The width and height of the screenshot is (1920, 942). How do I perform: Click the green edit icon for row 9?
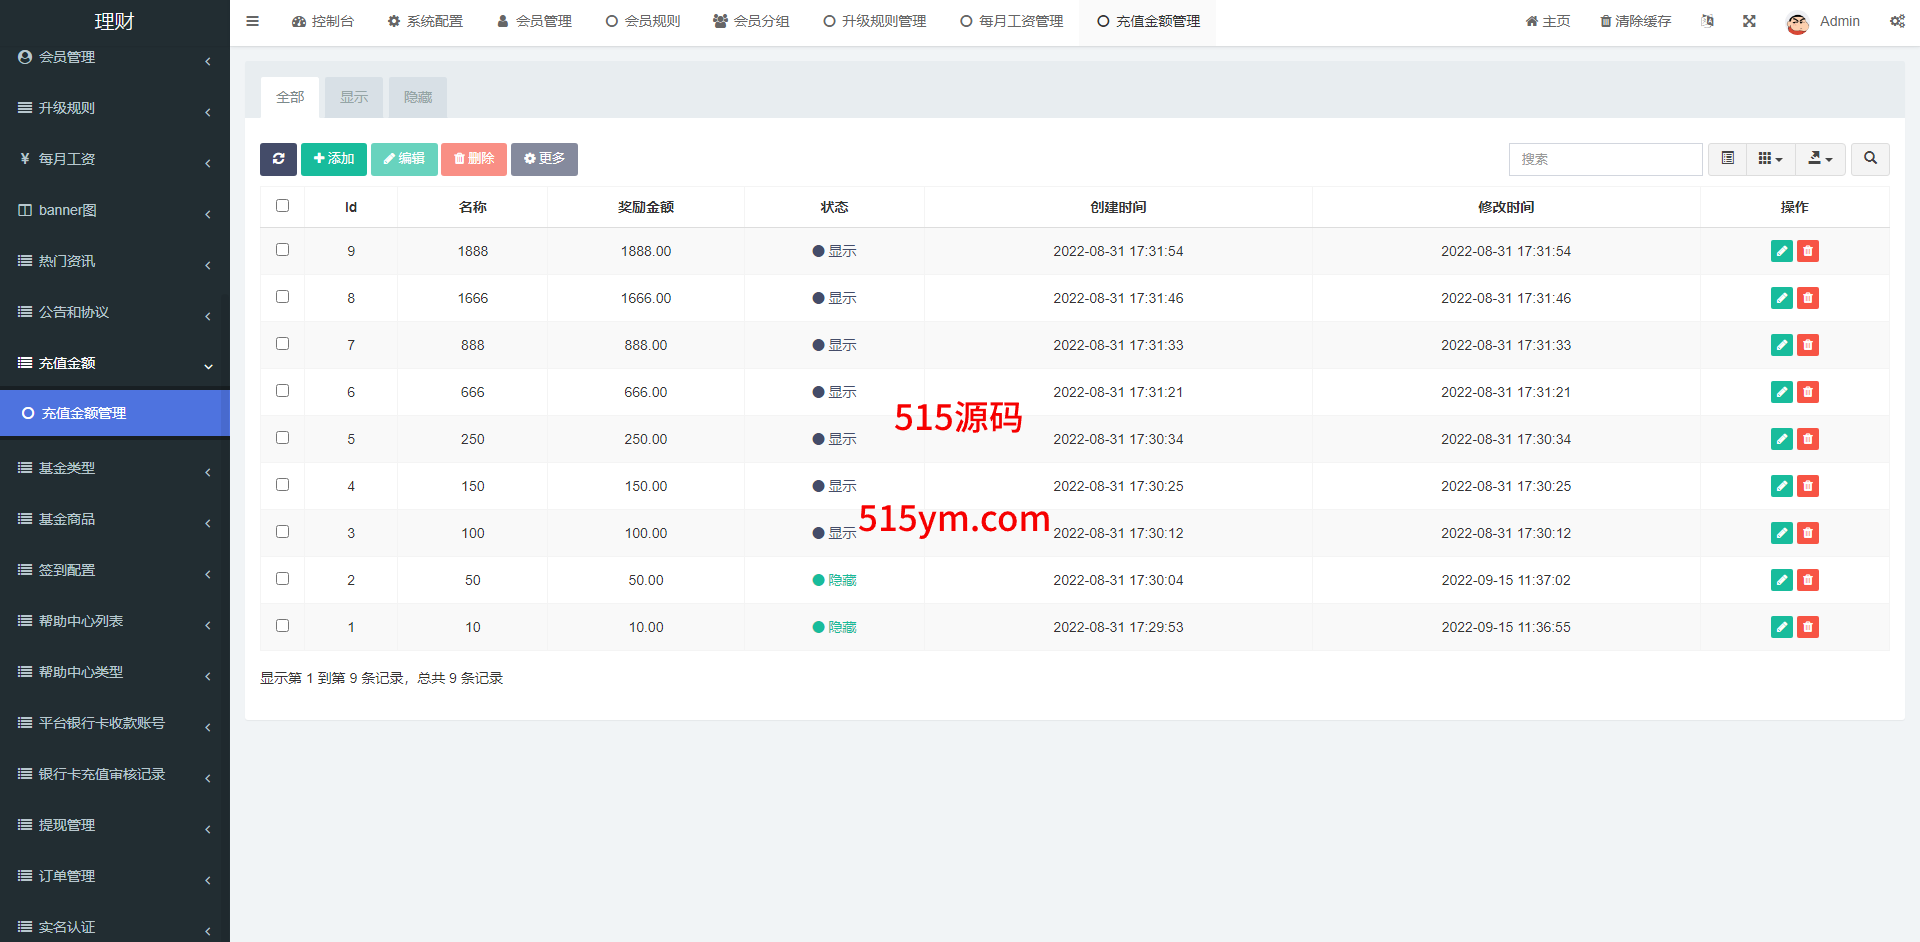point(1781,251)
